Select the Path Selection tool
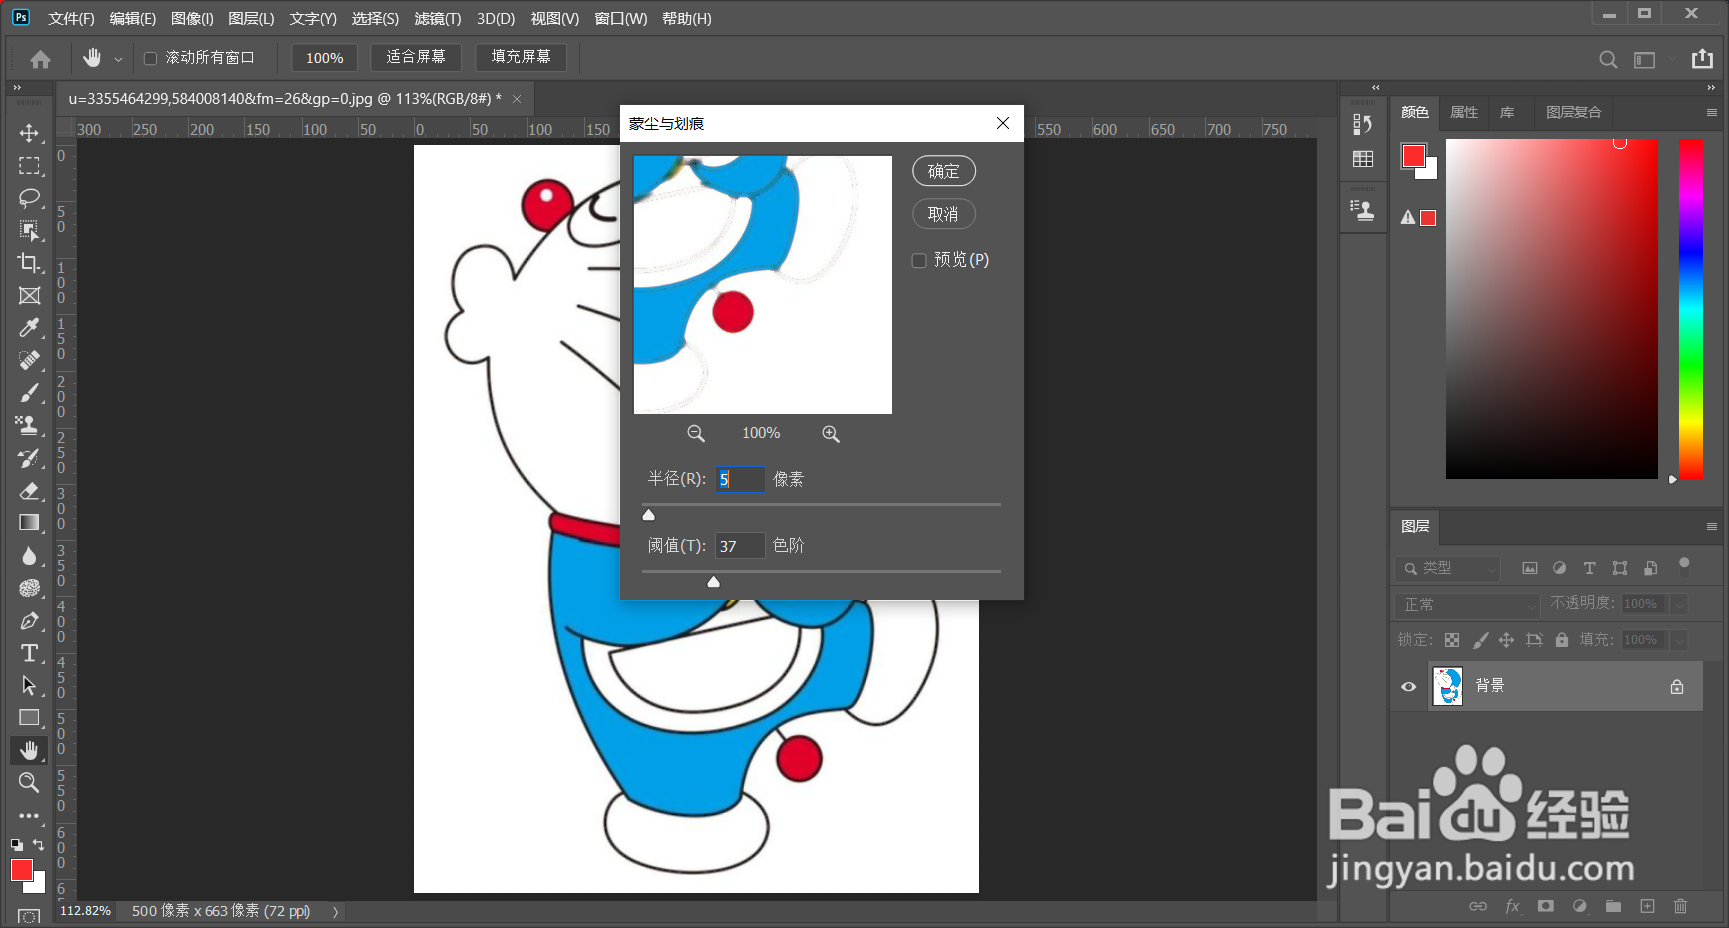The image size is (1729, 928). [29, 685]
